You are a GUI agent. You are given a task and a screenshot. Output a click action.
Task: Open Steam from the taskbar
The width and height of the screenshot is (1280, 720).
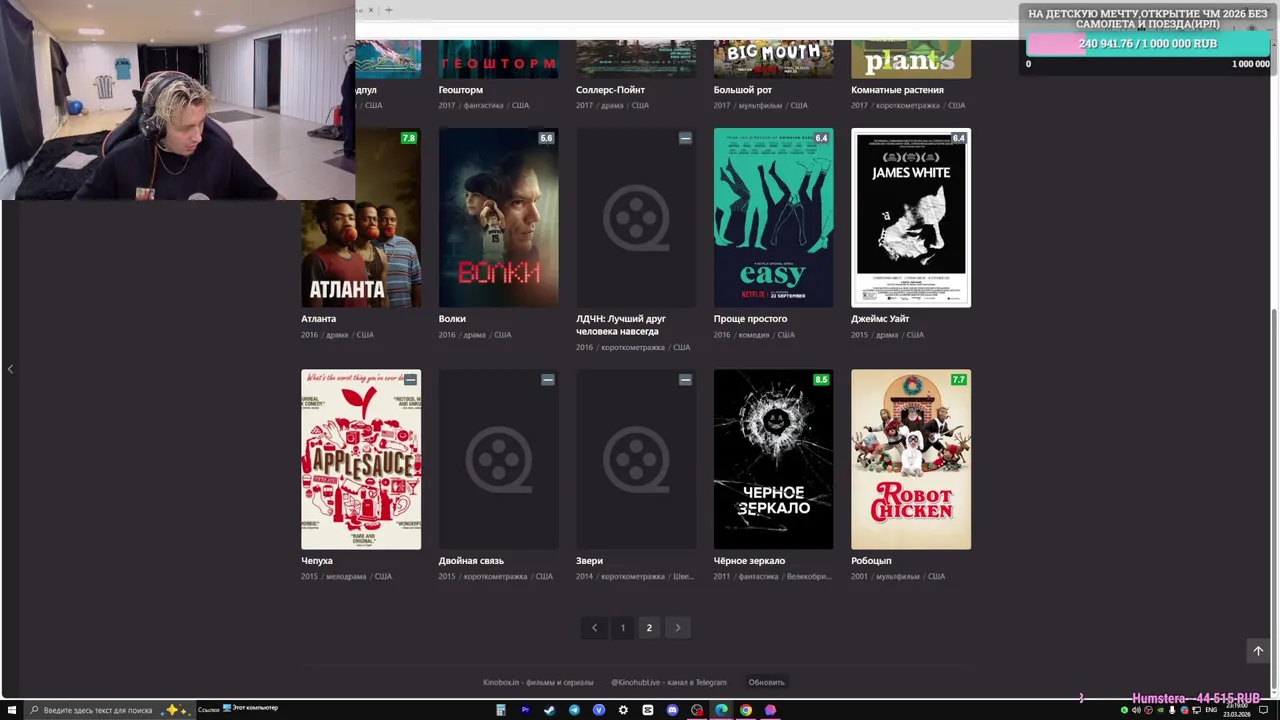coord(549,710)
